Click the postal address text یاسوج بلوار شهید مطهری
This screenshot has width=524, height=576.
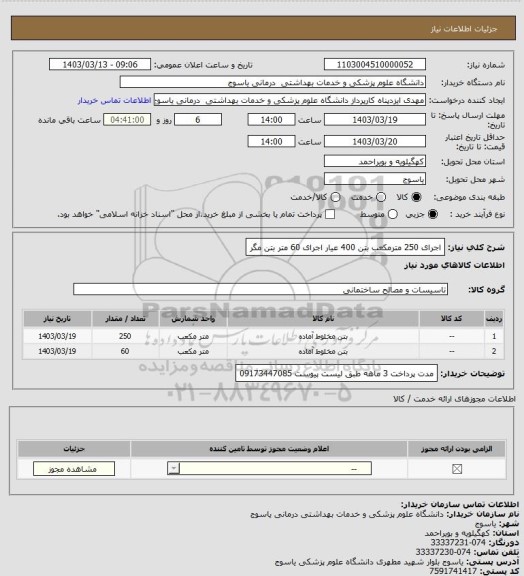tap(423, 562)
